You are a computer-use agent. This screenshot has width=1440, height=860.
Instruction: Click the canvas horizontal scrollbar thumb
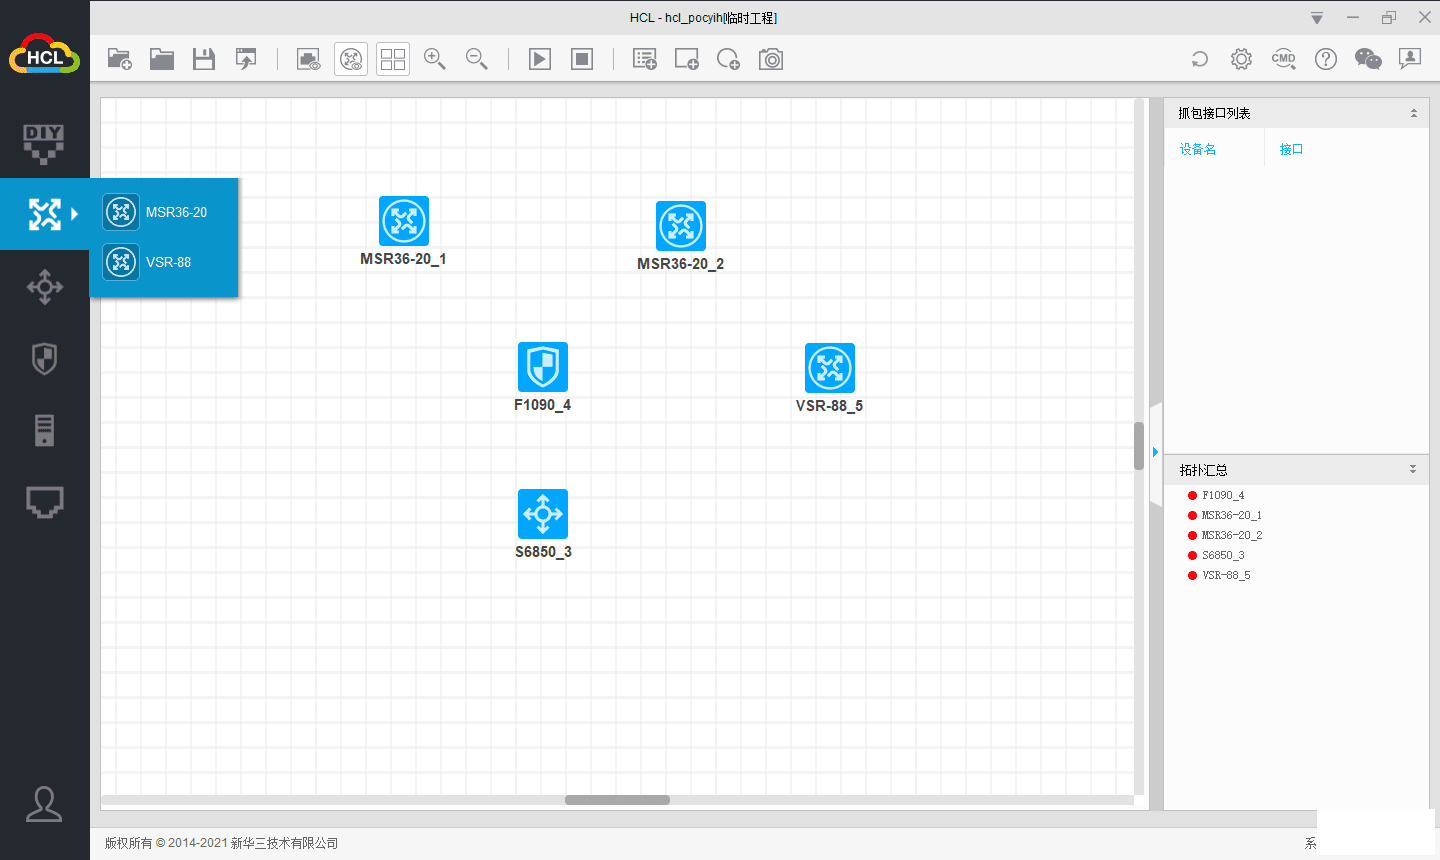tap(617, 800)
